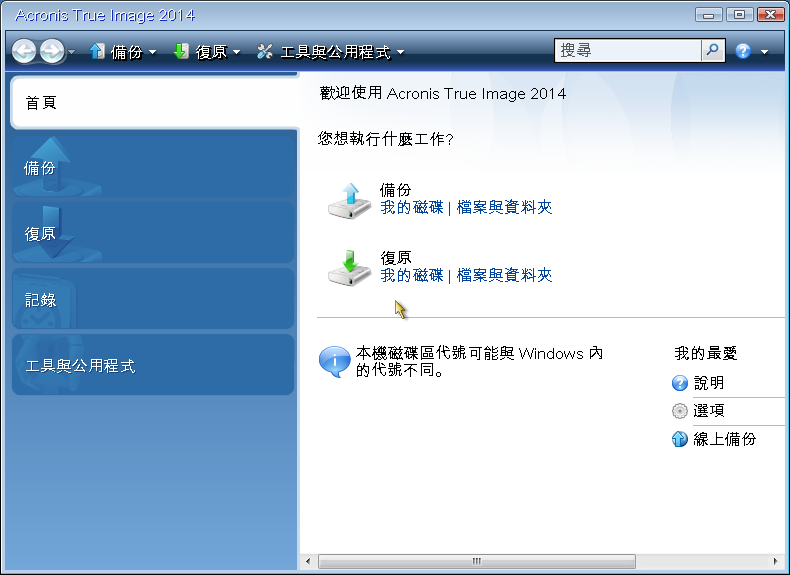Click the scrollbar right arrow
790x575 pixels.
[x=775, y=561]
